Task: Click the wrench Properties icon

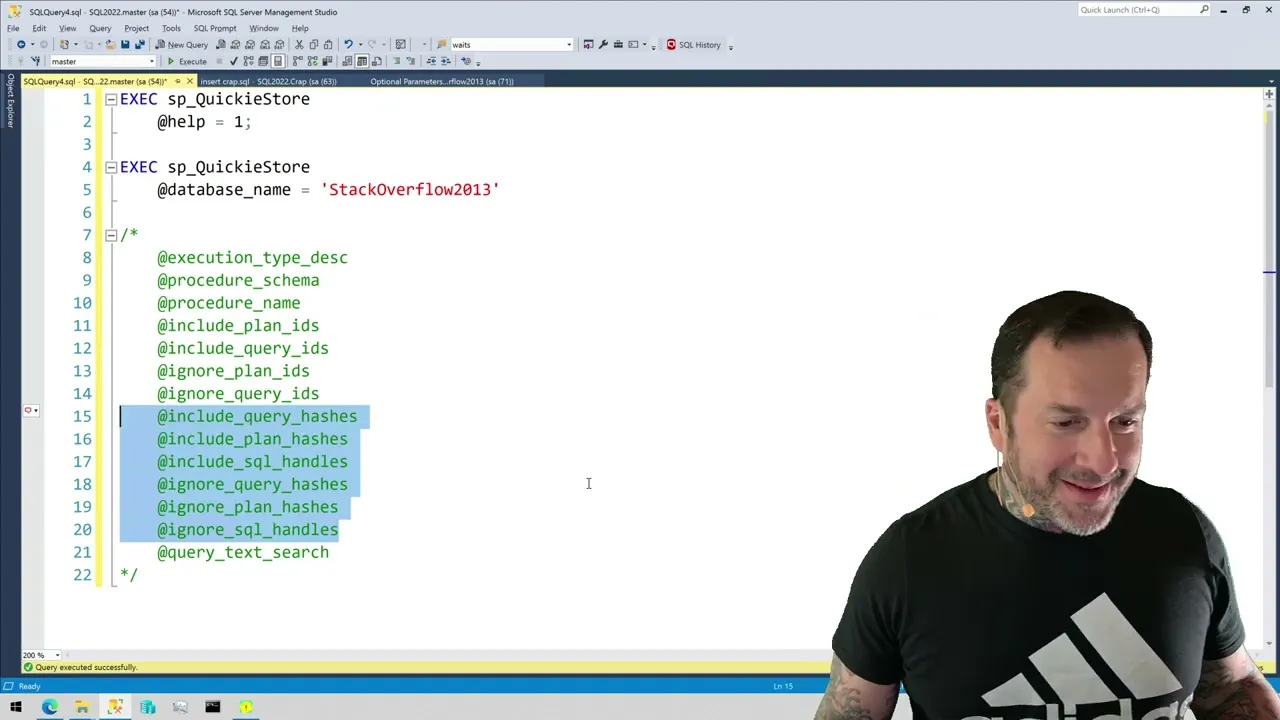Action: (x=603, y=45)
